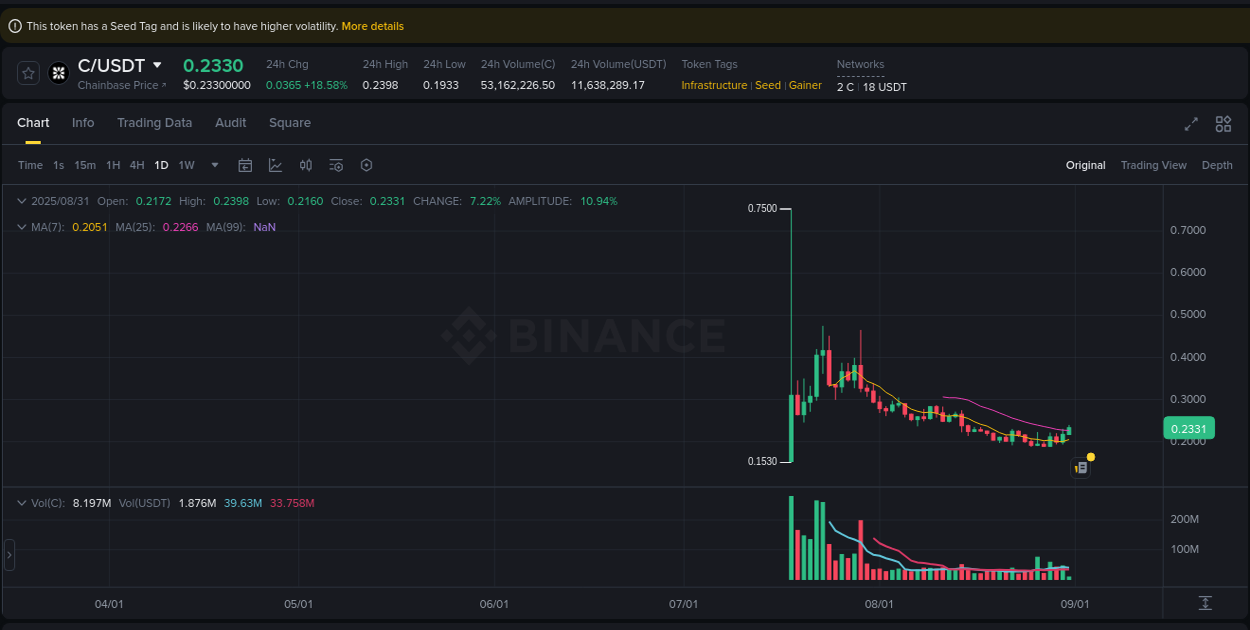1250x630 pixels.
Task: Toggle the favorite star for C/USDT
Action: [x=27, y=73]
